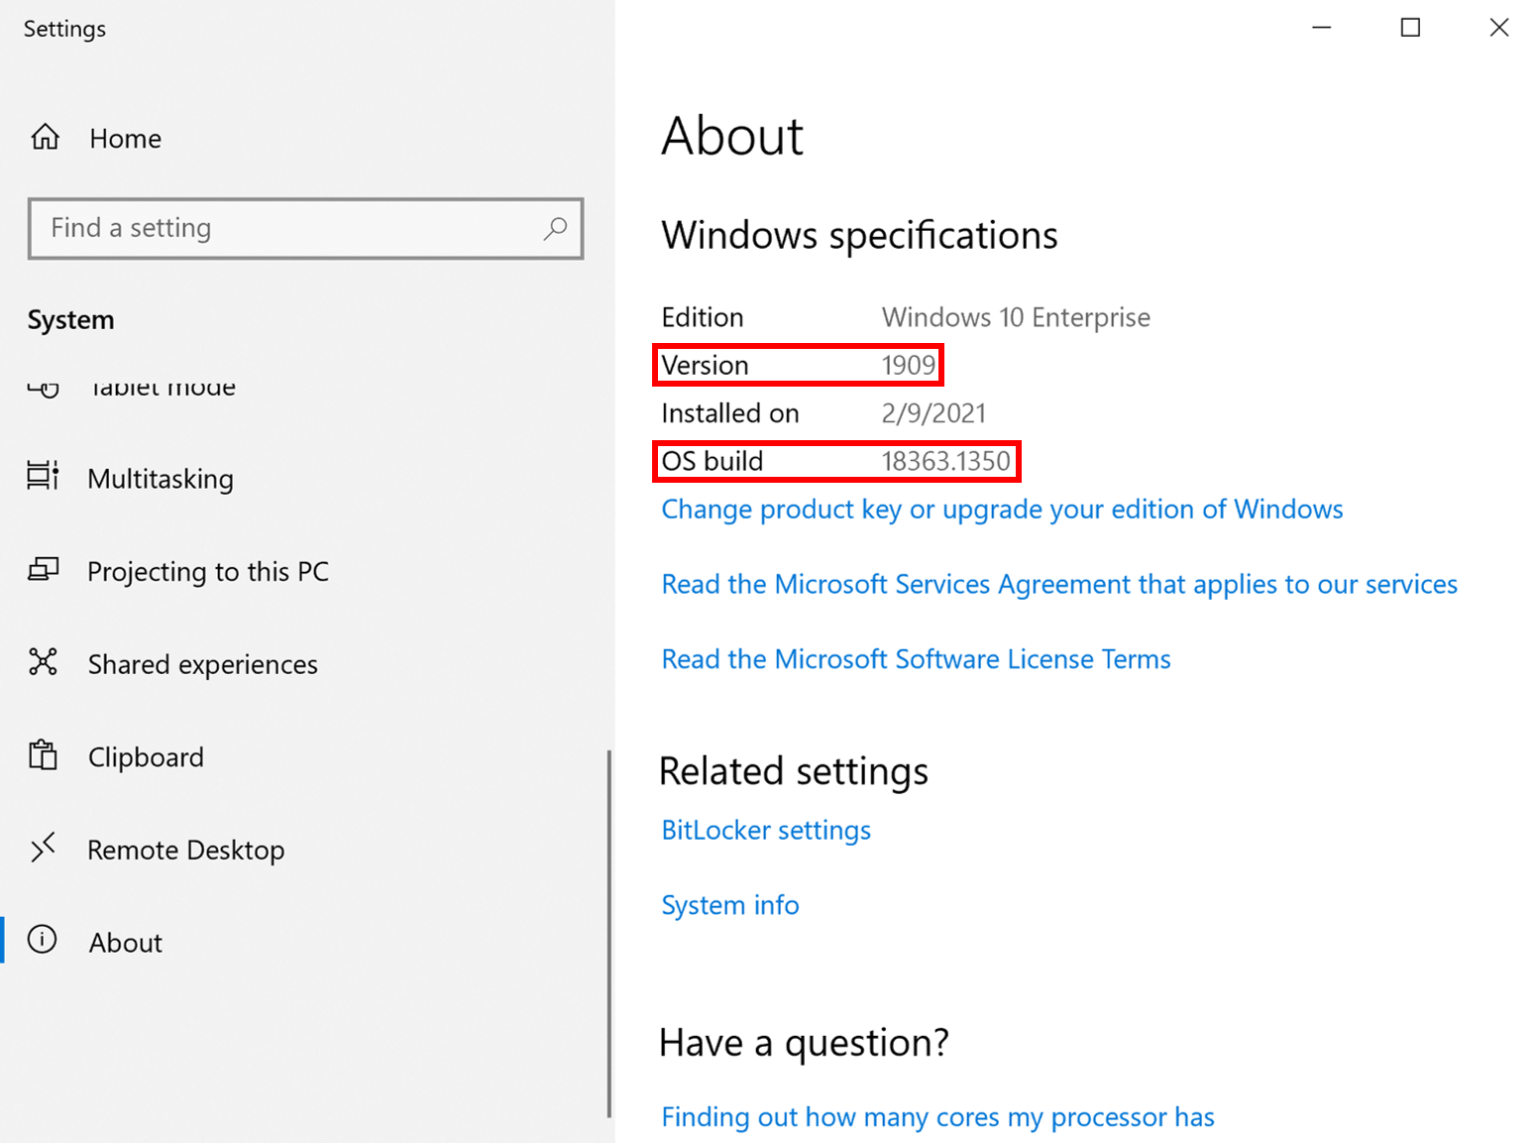Click the System info link
The height and width of the screenshot is (1143, 1536).
point(730,905)
